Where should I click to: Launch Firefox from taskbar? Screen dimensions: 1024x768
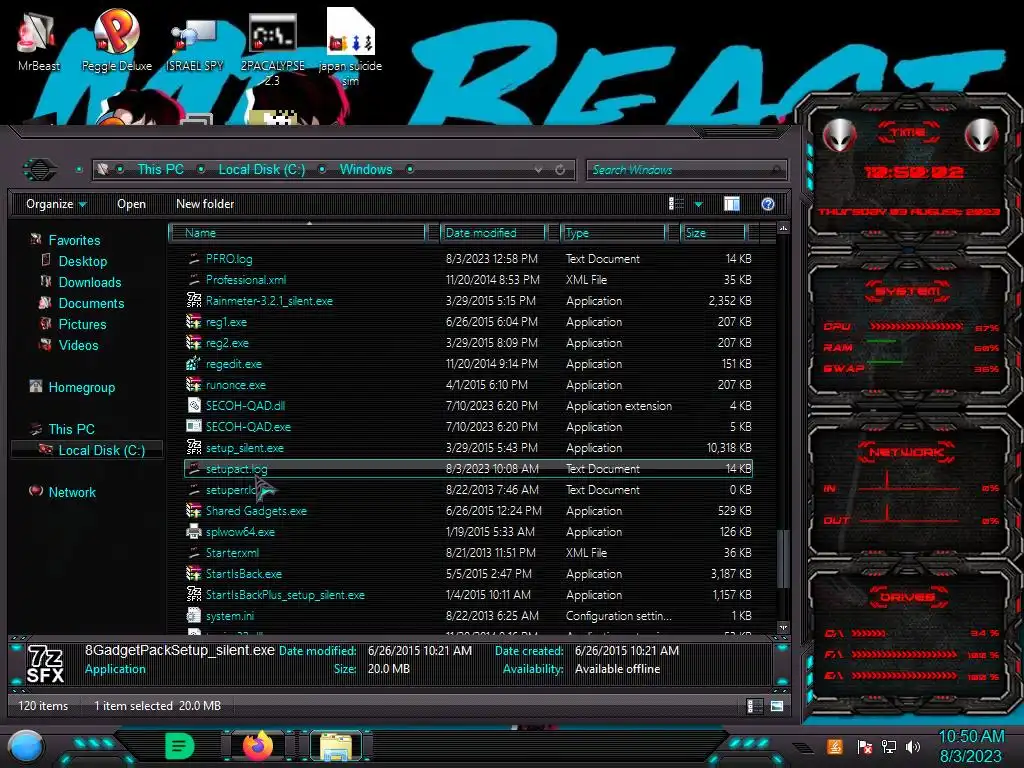tap(257, 746)
